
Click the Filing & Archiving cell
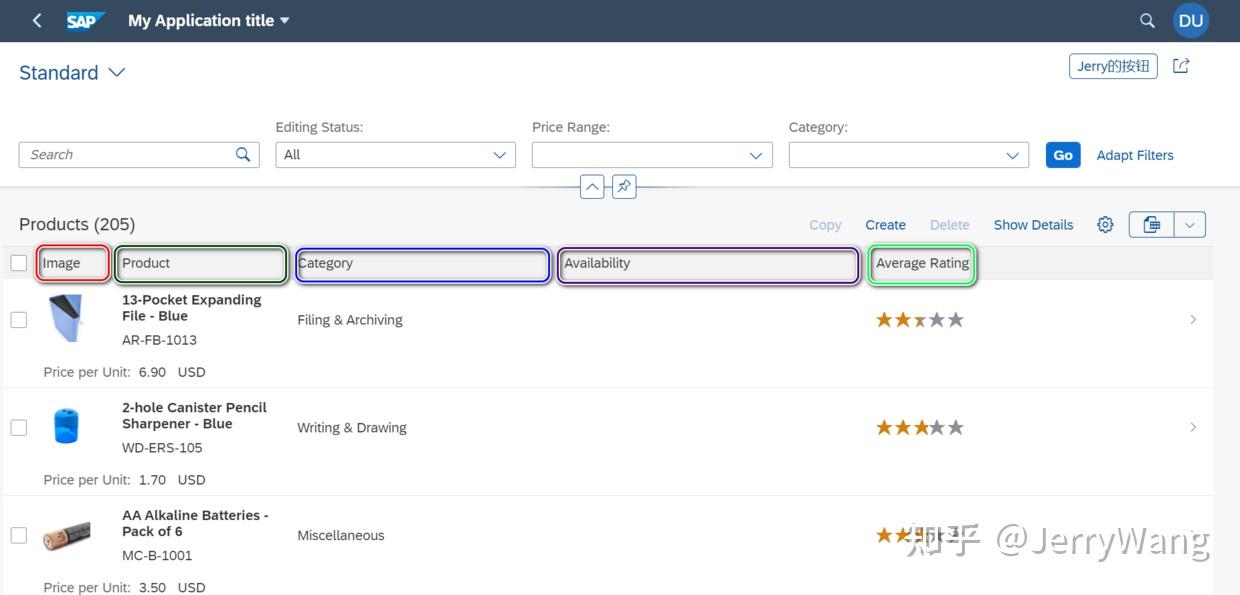pos(350,320)
